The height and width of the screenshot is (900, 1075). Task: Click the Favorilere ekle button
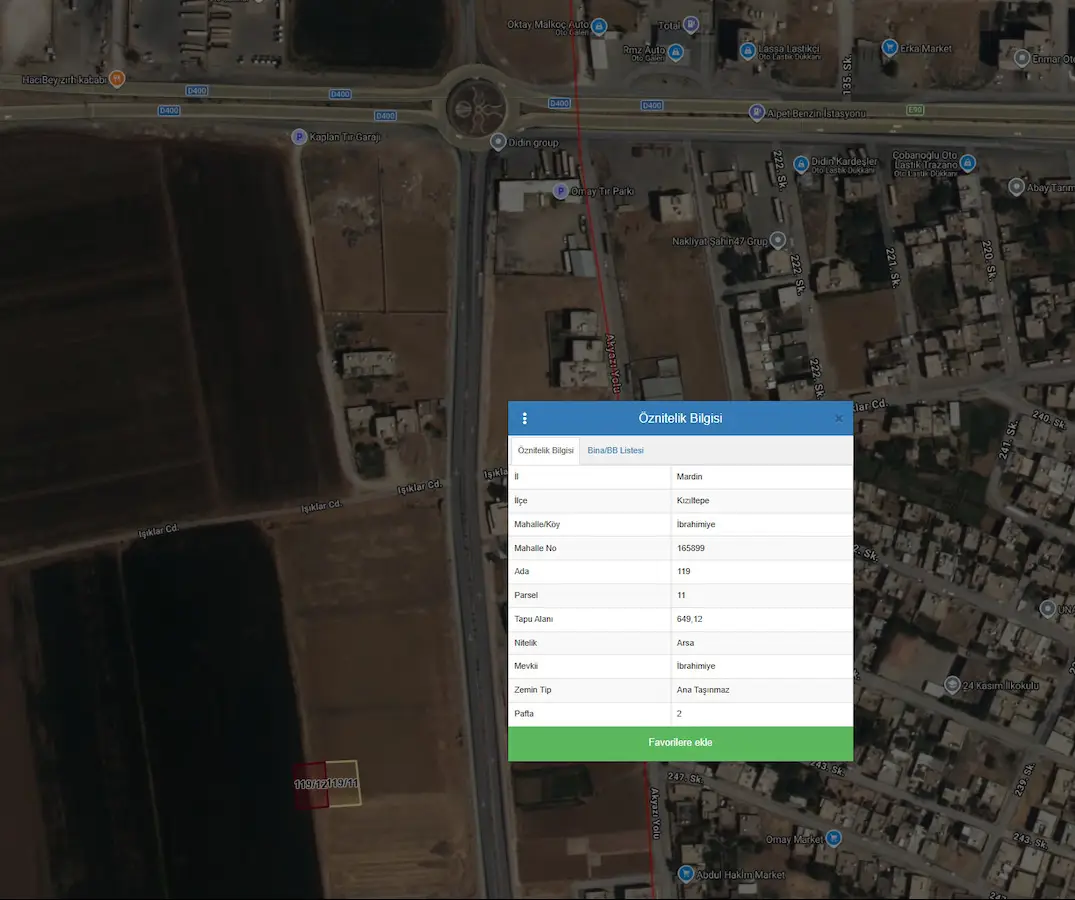(680, 743)
